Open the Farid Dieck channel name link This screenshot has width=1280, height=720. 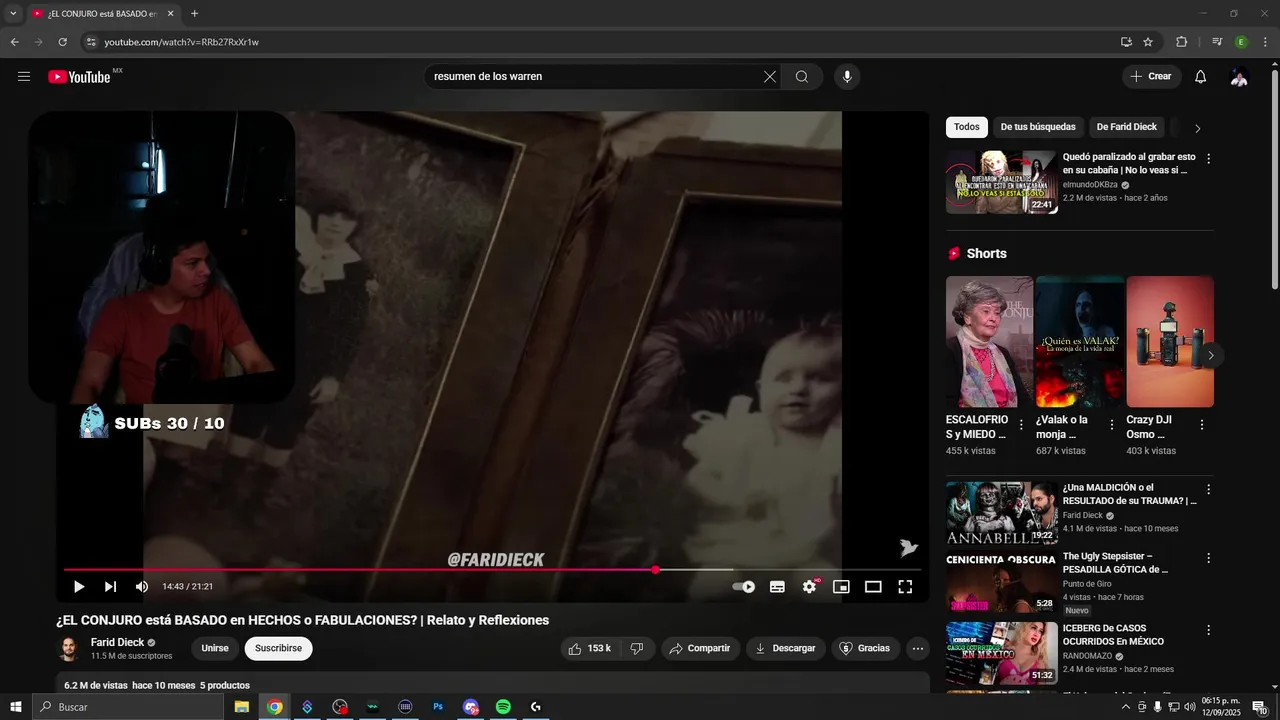click(x=118, y=642)
